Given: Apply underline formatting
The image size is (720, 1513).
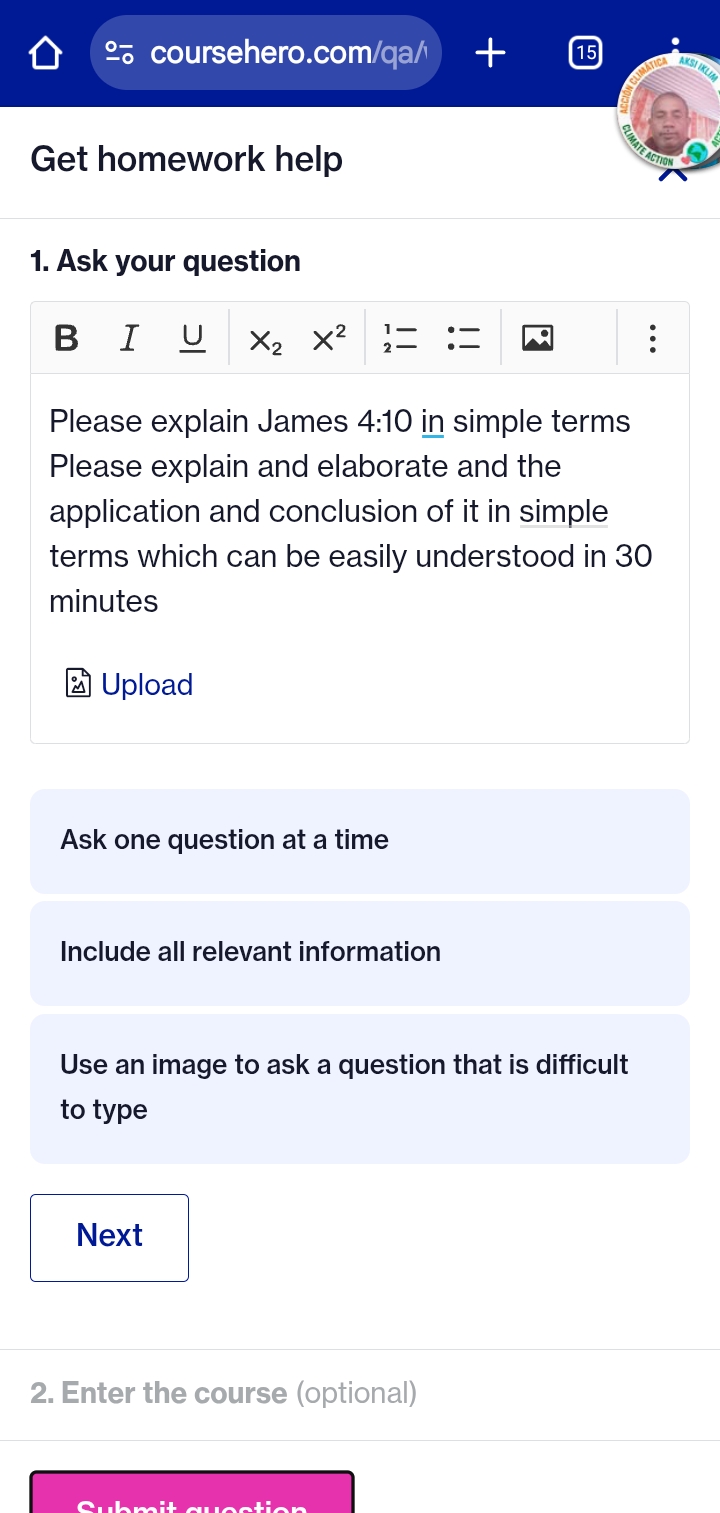Looking at the screenshot, I should coord(192,338).
